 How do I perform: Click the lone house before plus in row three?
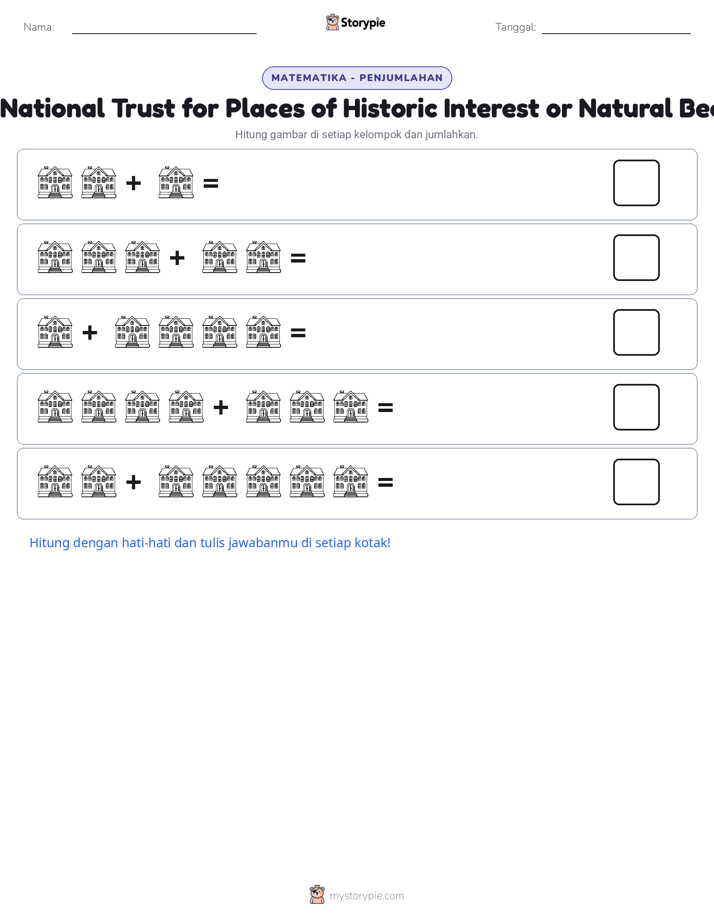(55, 332)
